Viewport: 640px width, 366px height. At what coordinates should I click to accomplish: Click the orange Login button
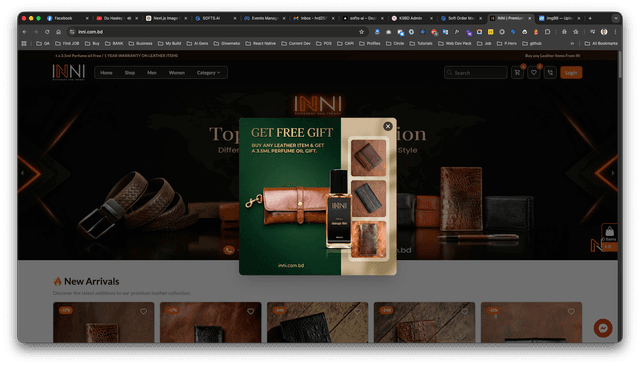571,73
